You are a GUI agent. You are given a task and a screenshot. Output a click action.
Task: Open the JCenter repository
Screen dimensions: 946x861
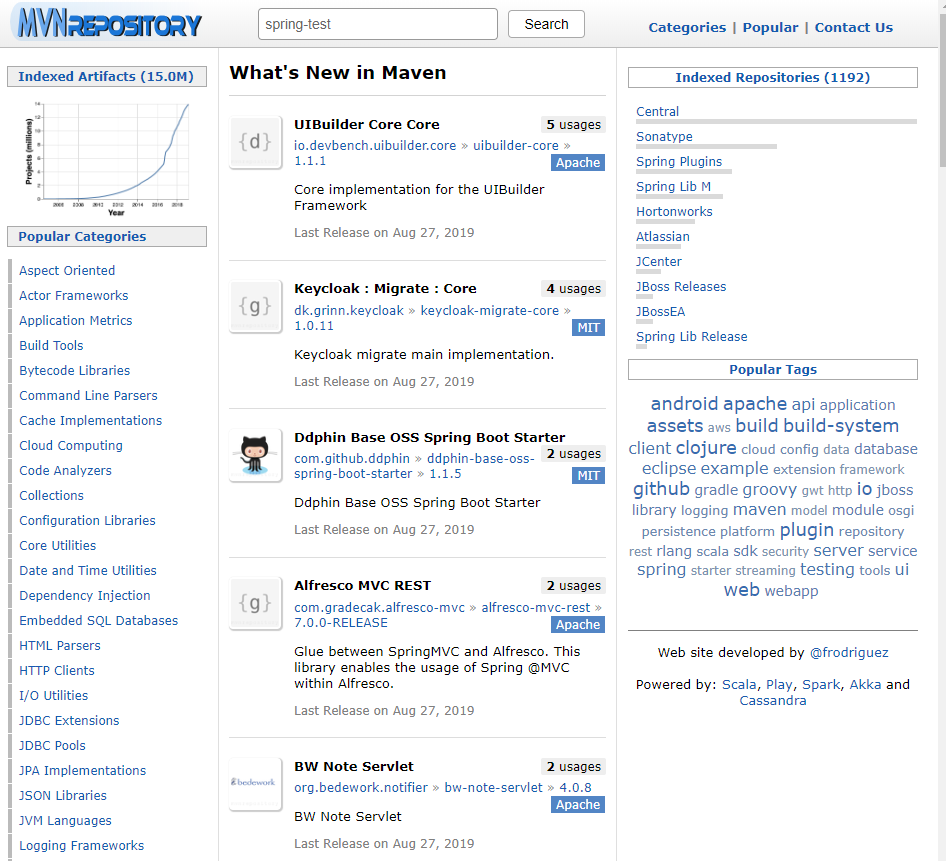pos(659,262)
